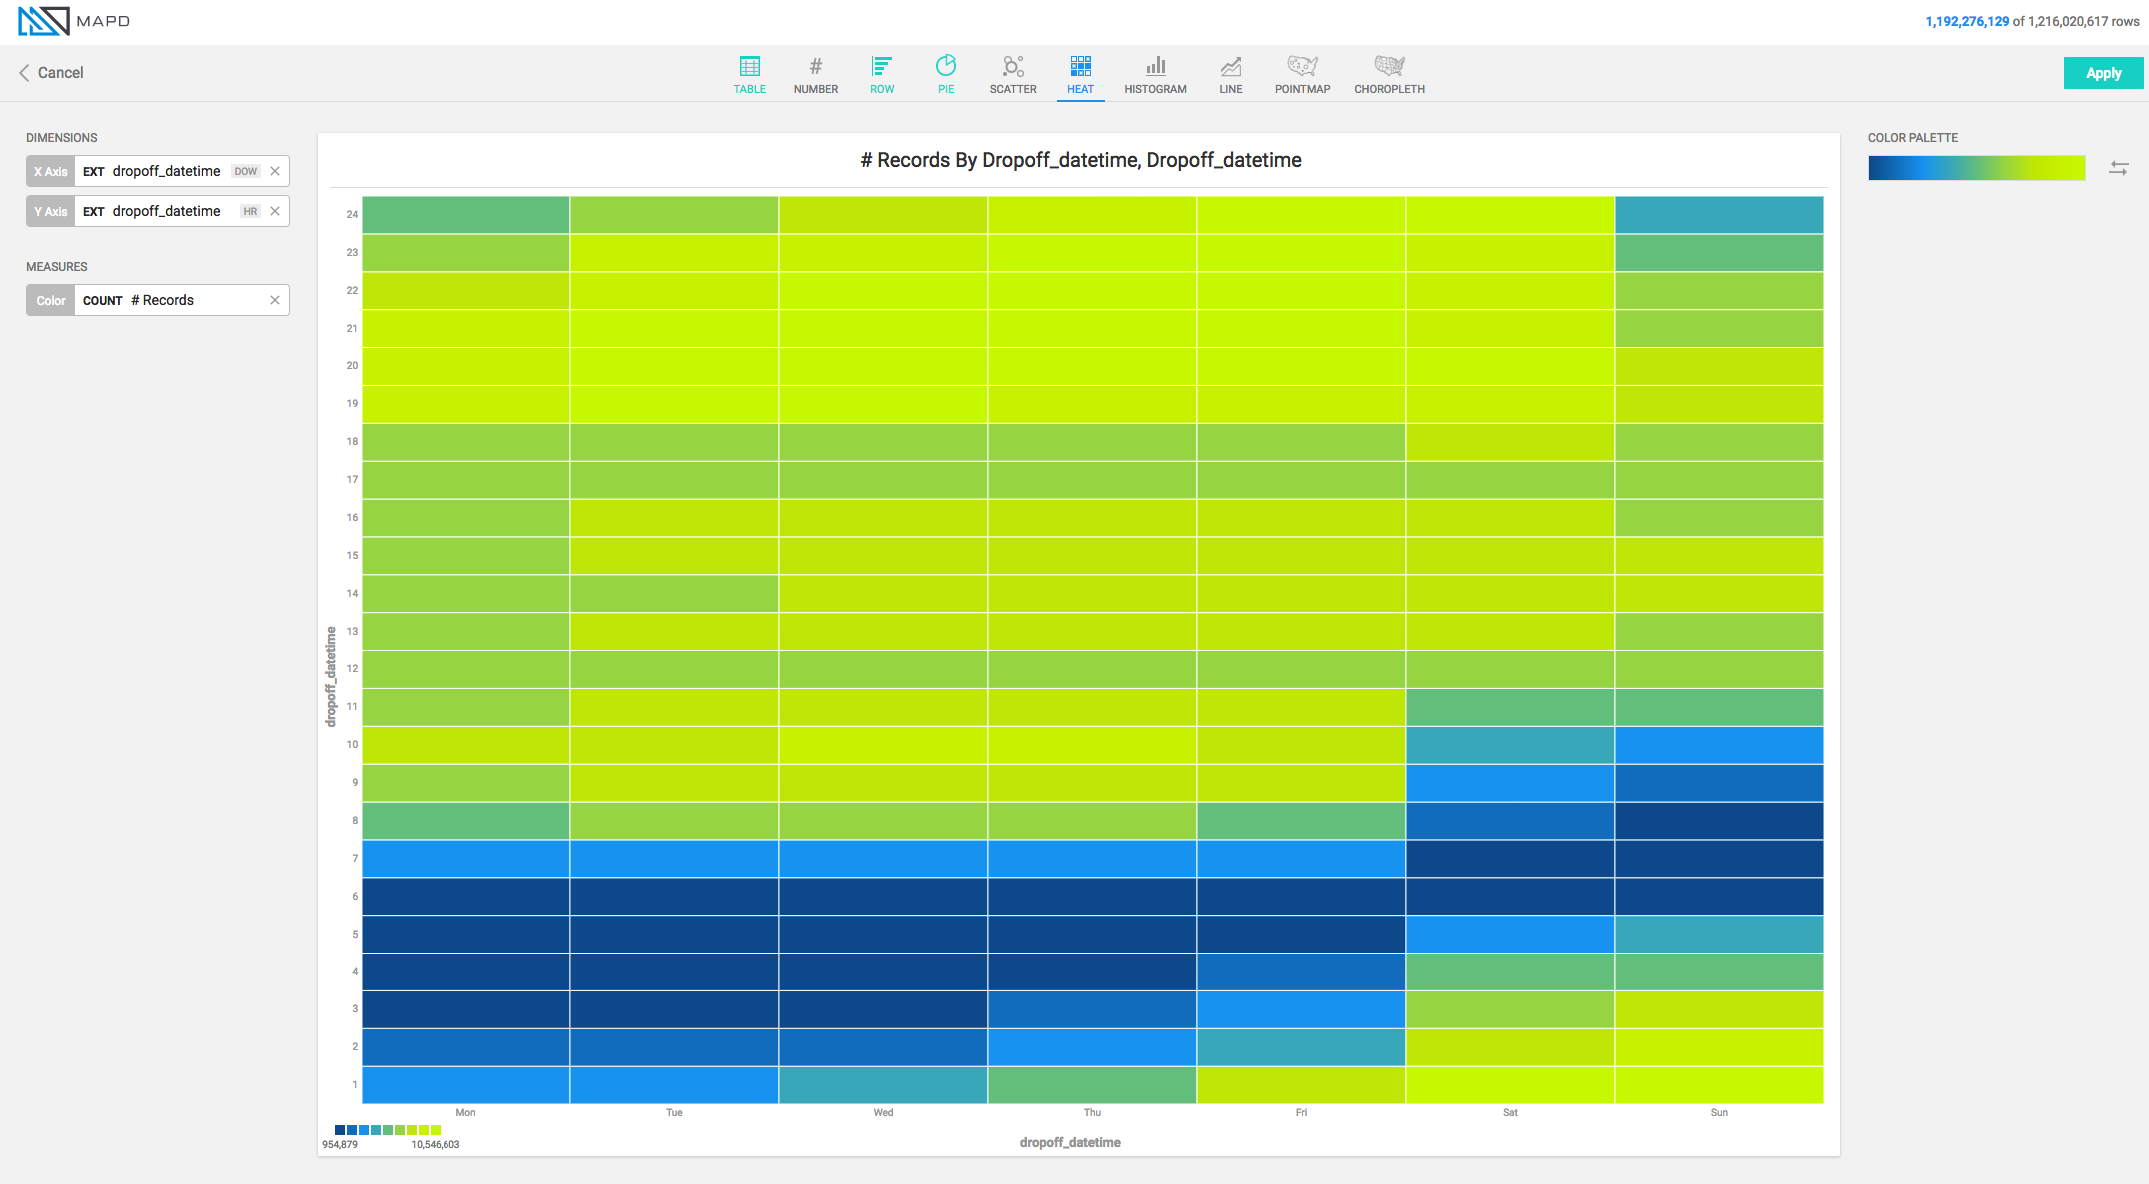Switch to ROW chart visualization

click(879, 73)
